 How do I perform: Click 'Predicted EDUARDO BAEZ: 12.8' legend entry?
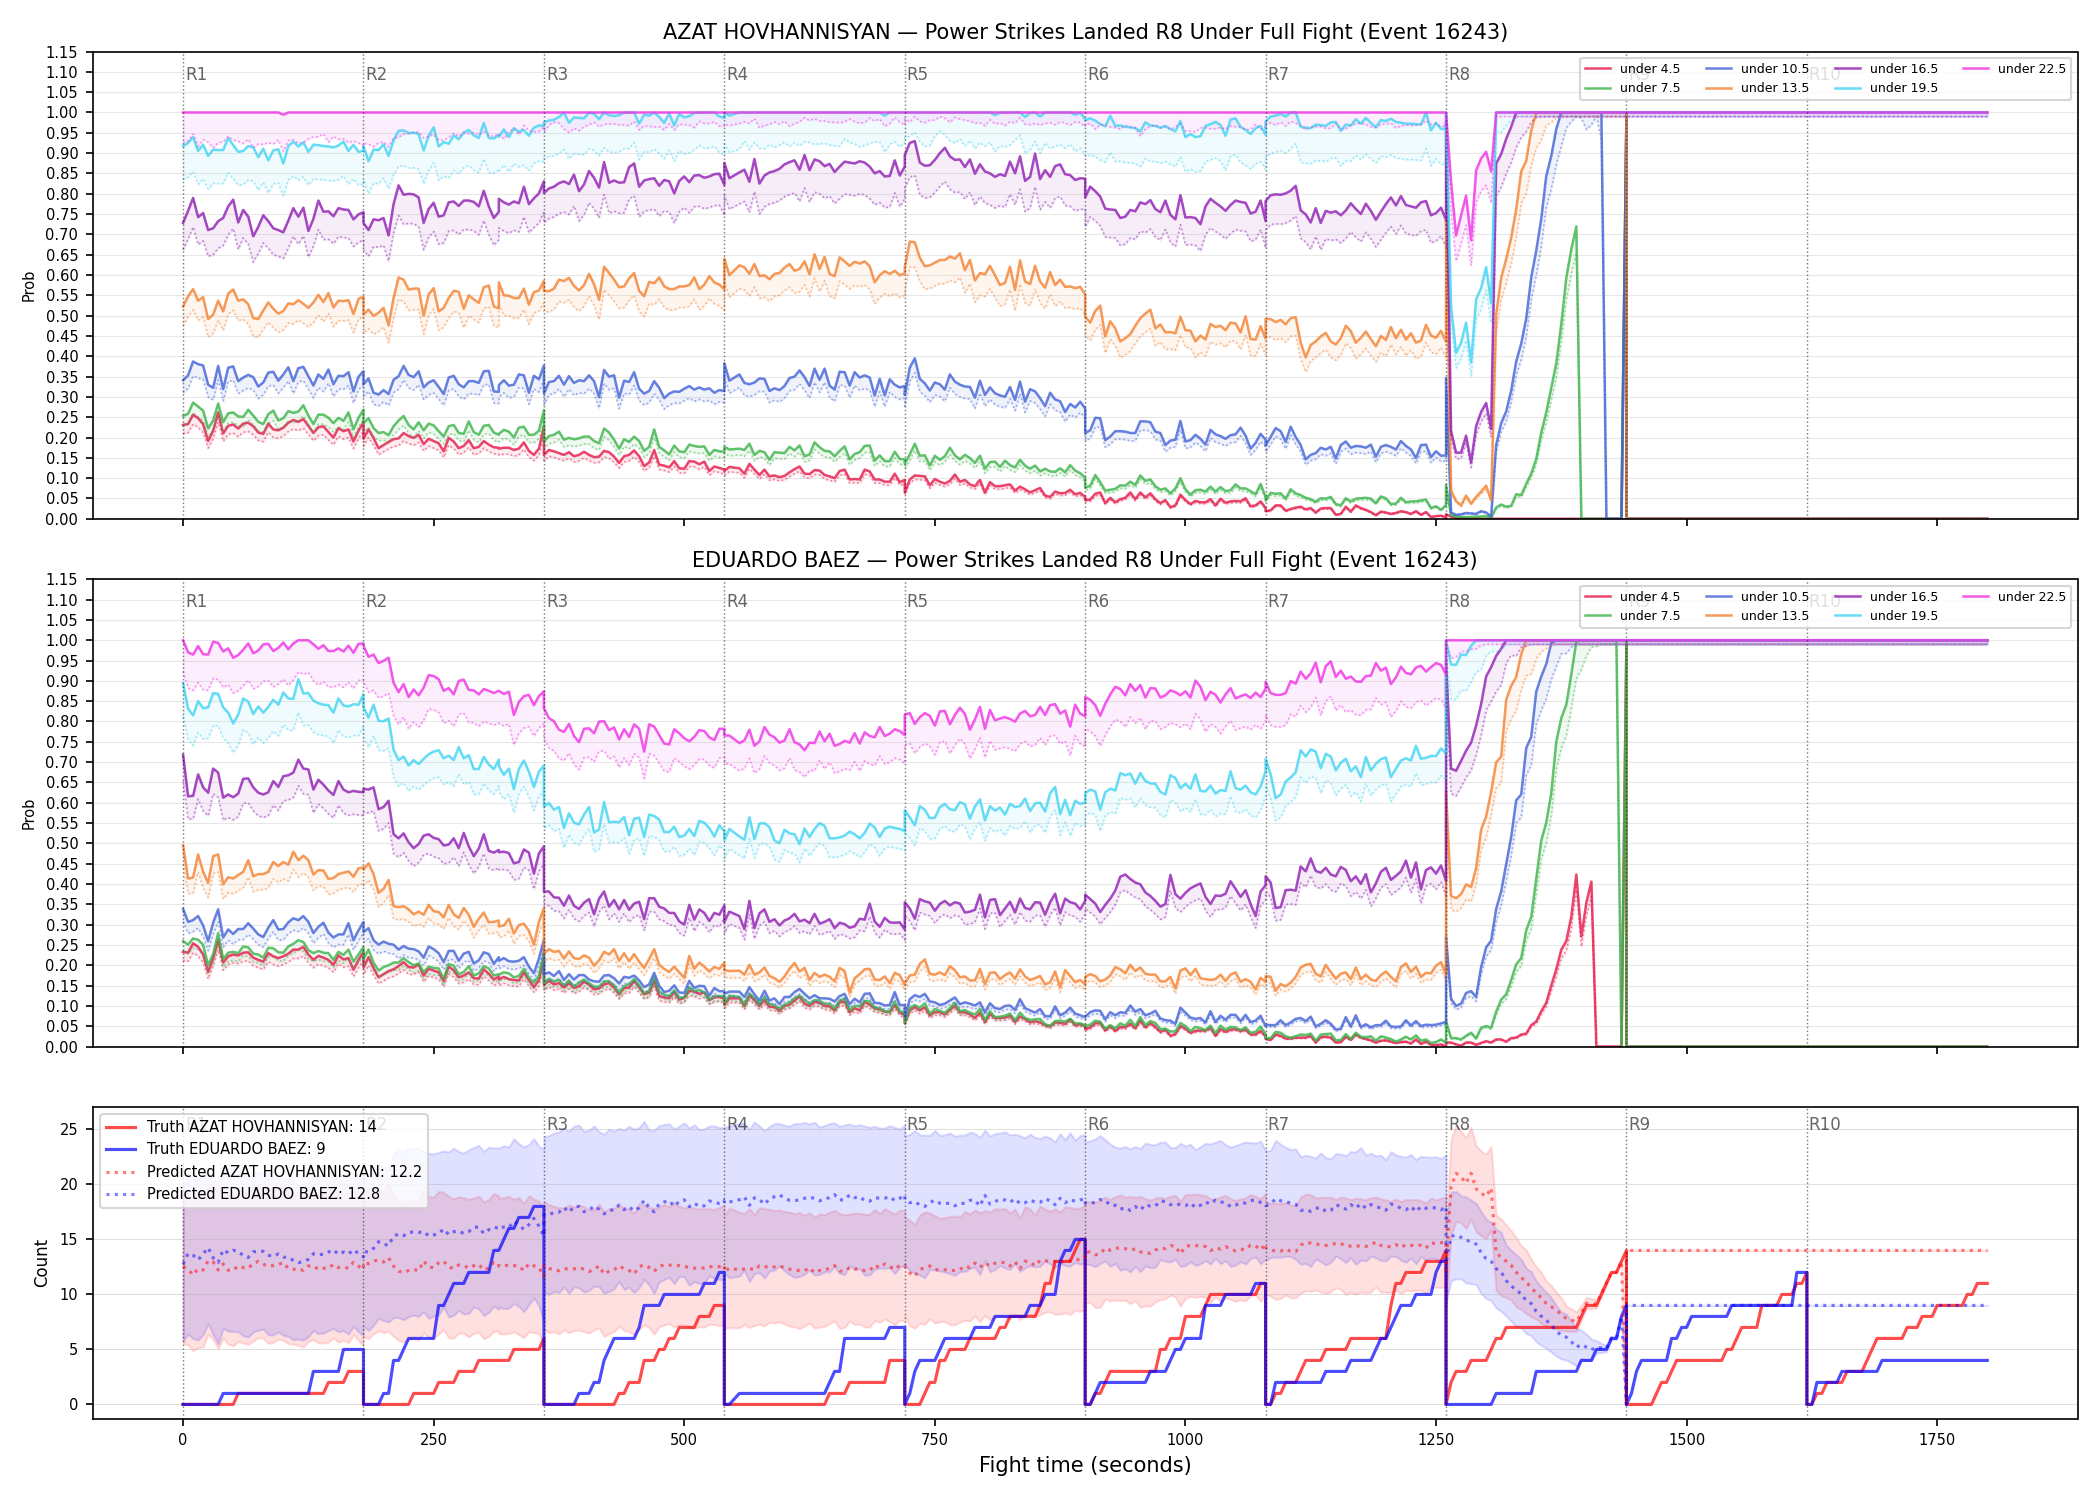coord(243,1193)
